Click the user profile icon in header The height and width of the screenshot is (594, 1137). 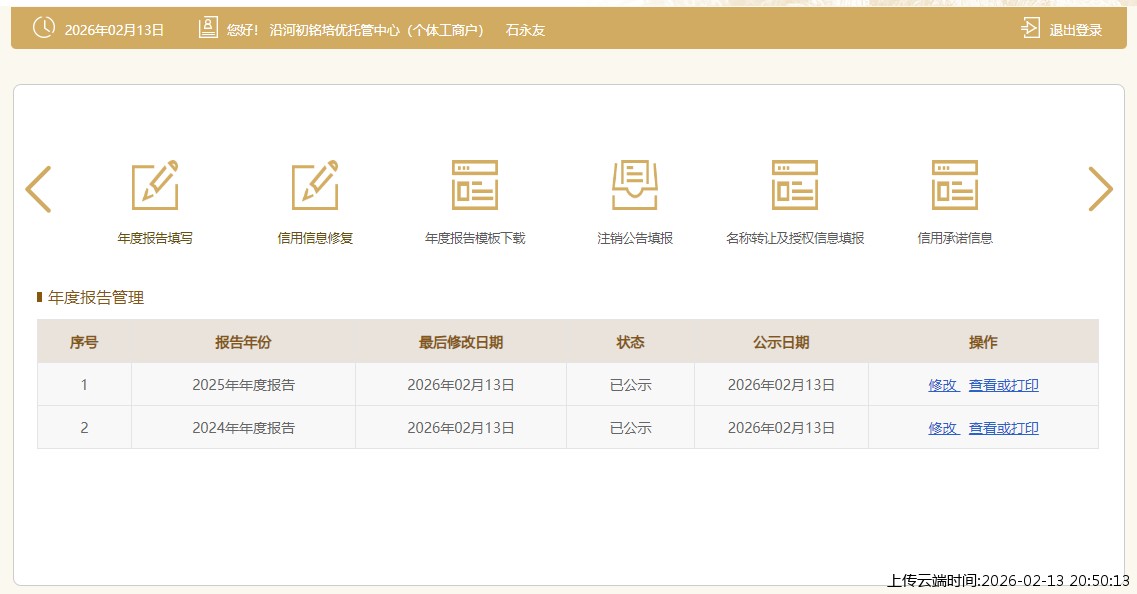point(208,28)
